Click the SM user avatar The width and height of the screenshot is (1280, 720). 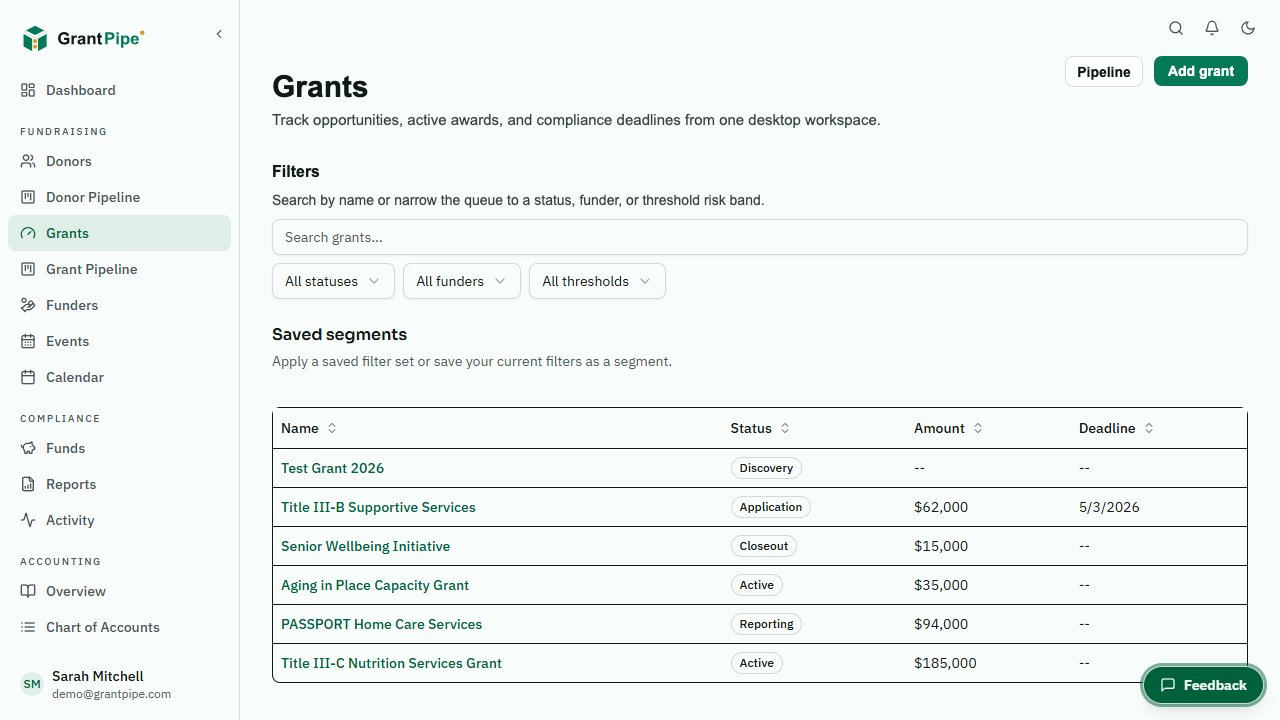(32, 684)
